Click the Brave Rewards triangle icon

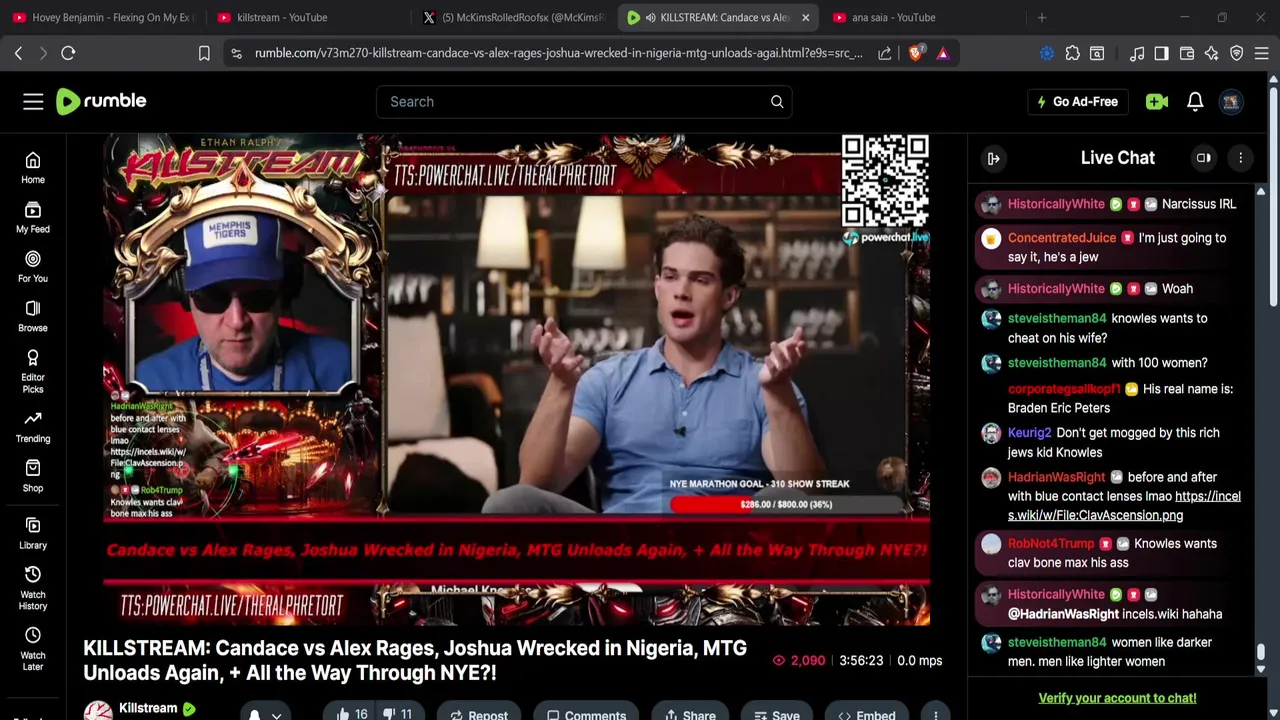click(943, 53)
